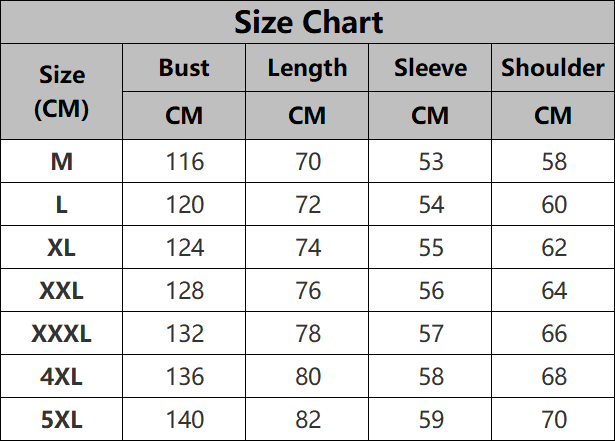Viewport: 615px width, 441px height.
Task: Click the 5XL size row label
Action: coord(62,419)
